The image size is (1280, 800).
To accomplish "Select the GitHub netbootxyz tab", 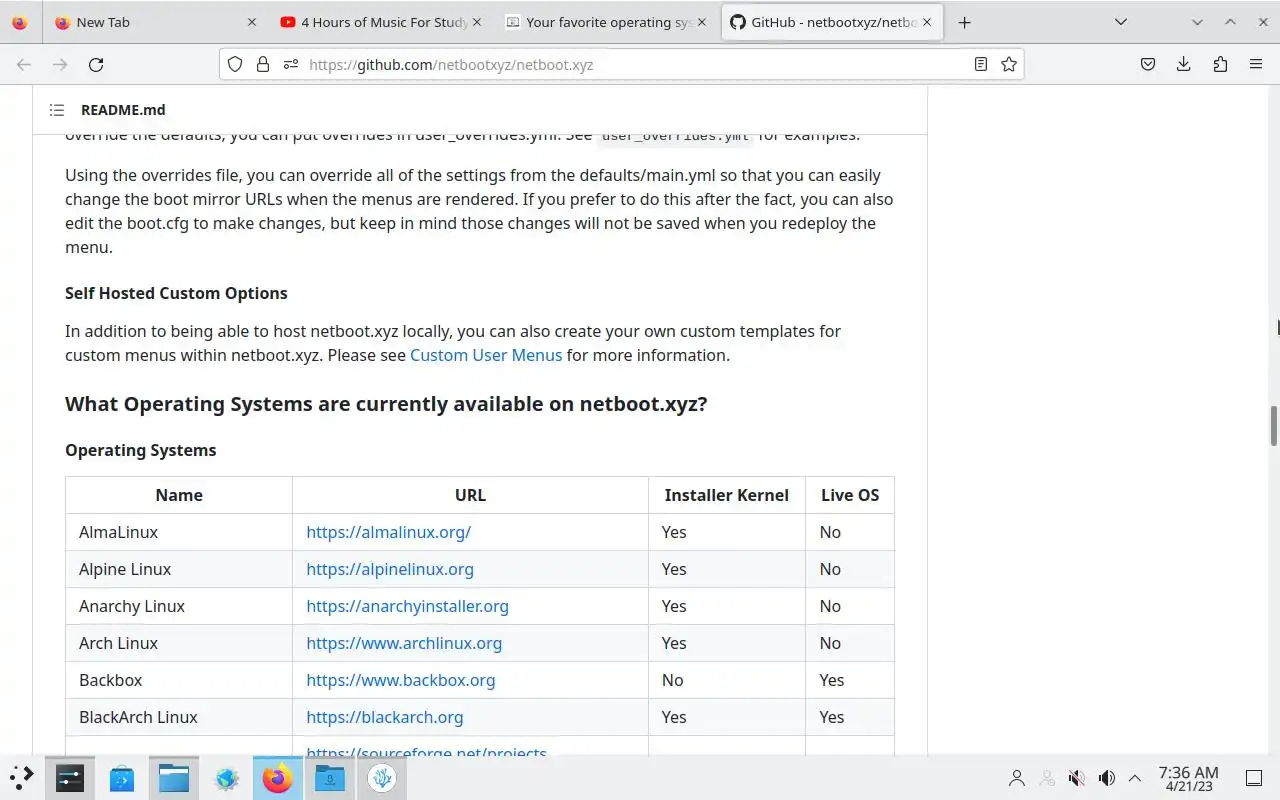I will click(831, 22).
